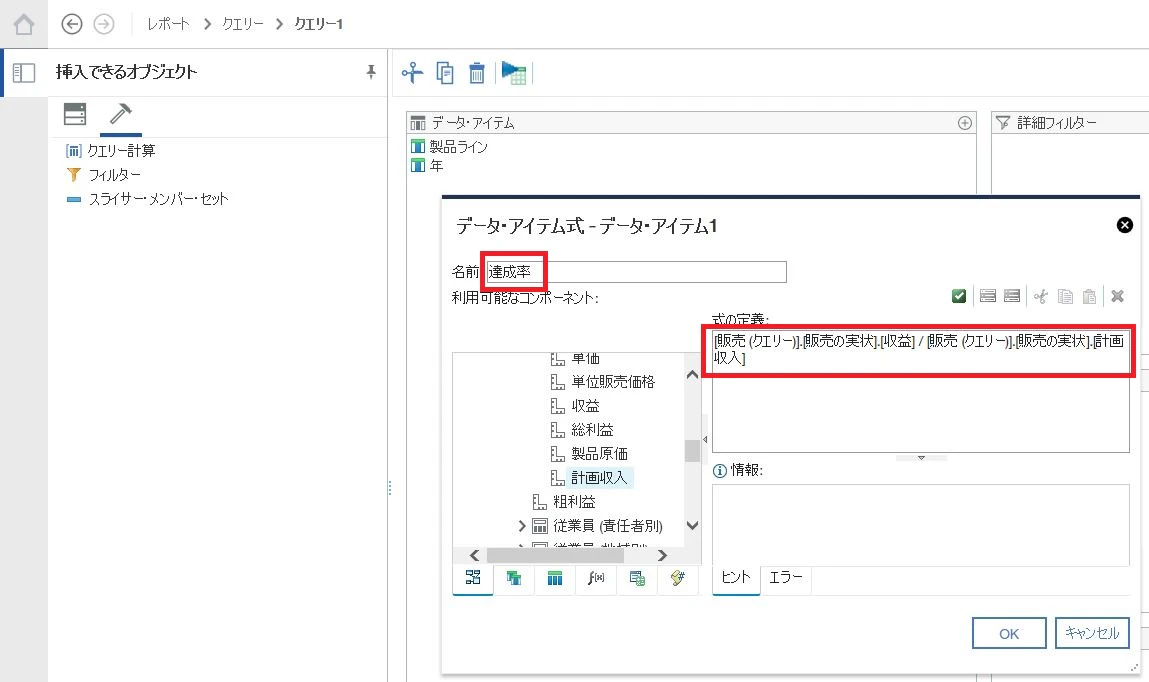Select 計画収入 in the component tree
Viewport: 1149px width, 682px height.
[599, 478]
